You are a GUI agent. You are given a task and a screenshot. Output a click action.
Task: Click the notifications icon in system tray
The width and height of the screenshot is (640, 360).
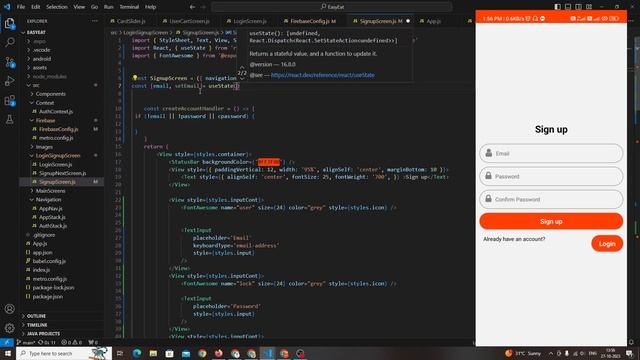pos(630,353)
